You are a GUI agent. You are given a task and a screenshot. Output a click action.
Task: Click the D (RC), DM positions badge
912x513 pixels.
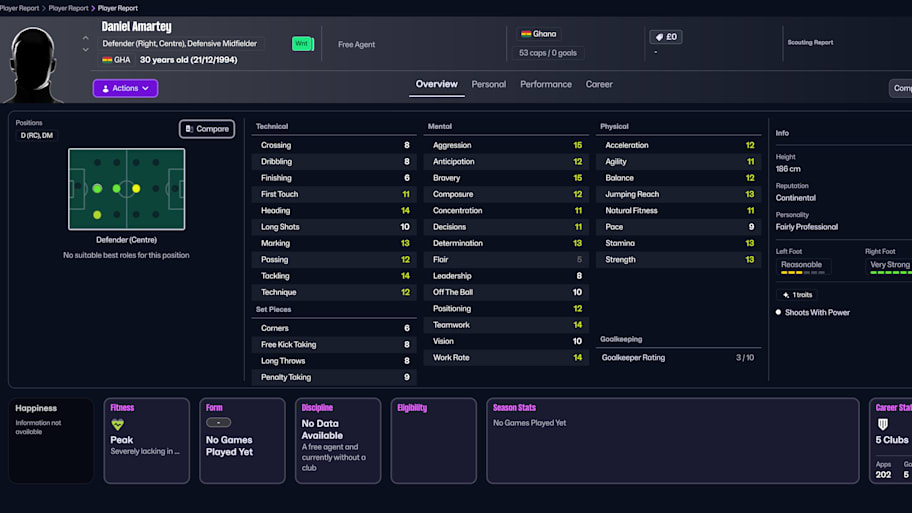pyautogui.click(x=37, y=136)
